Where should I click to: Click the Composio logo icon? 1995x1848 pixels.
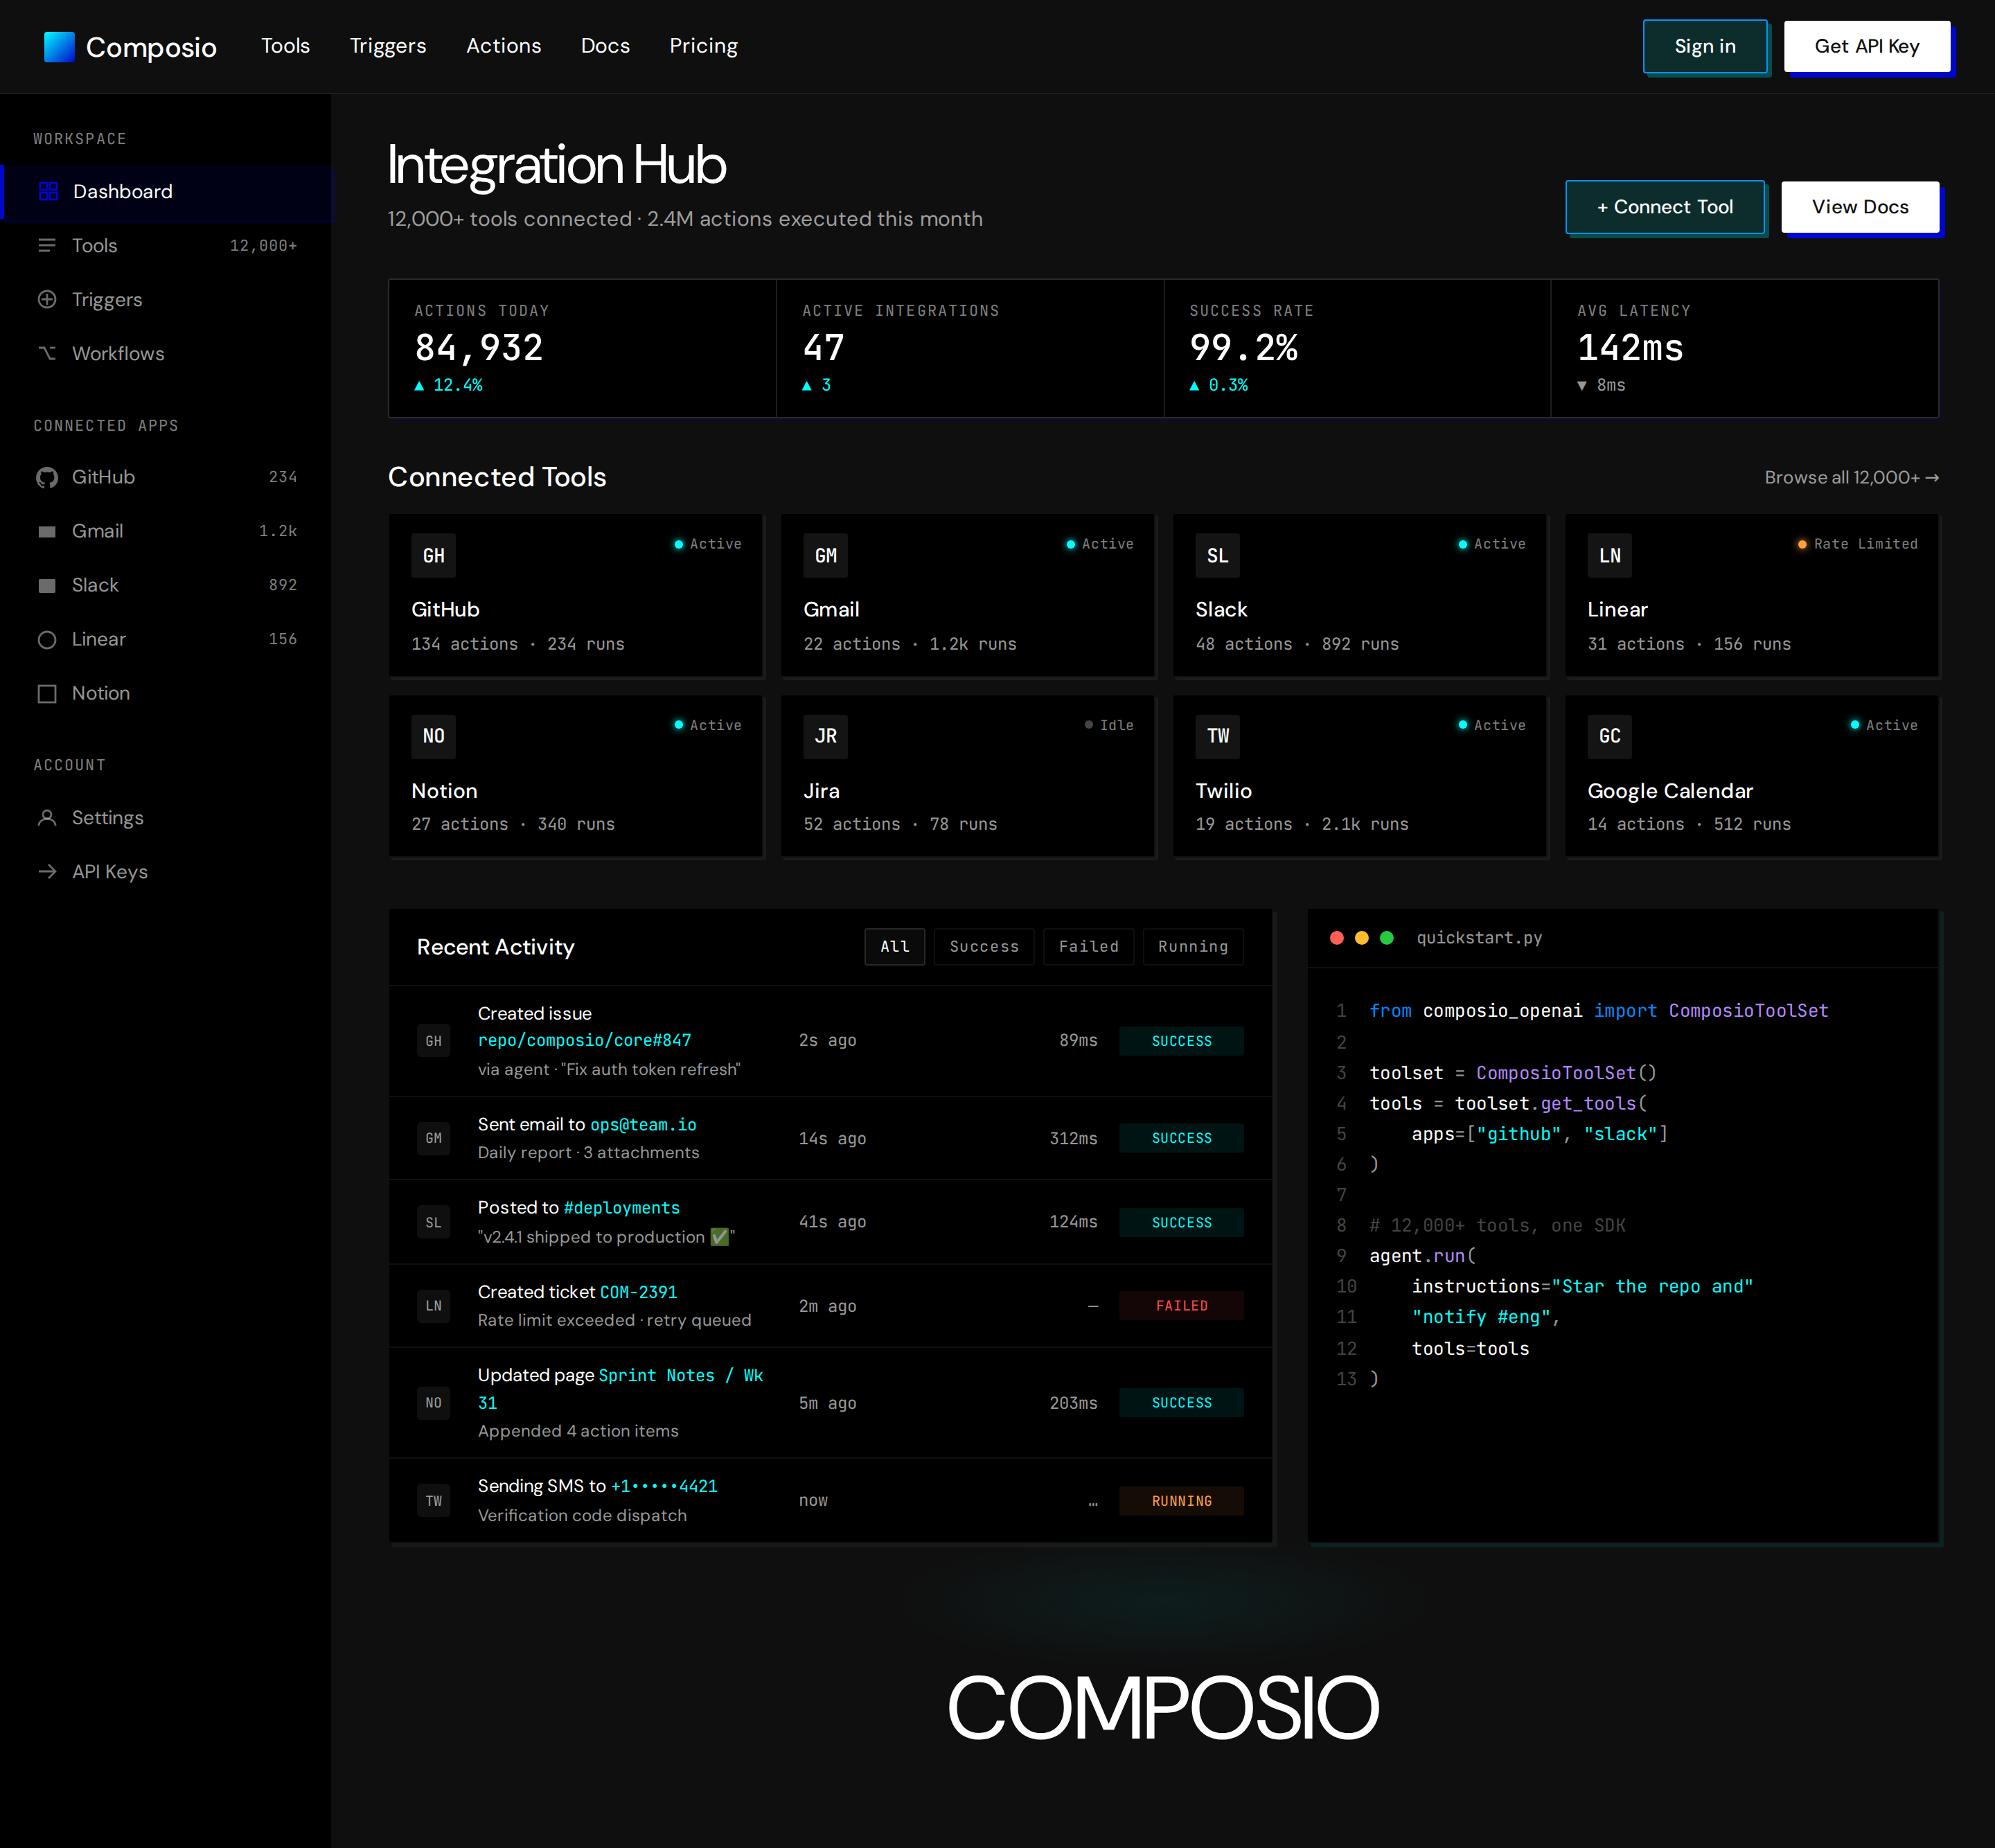pos(59,47)
